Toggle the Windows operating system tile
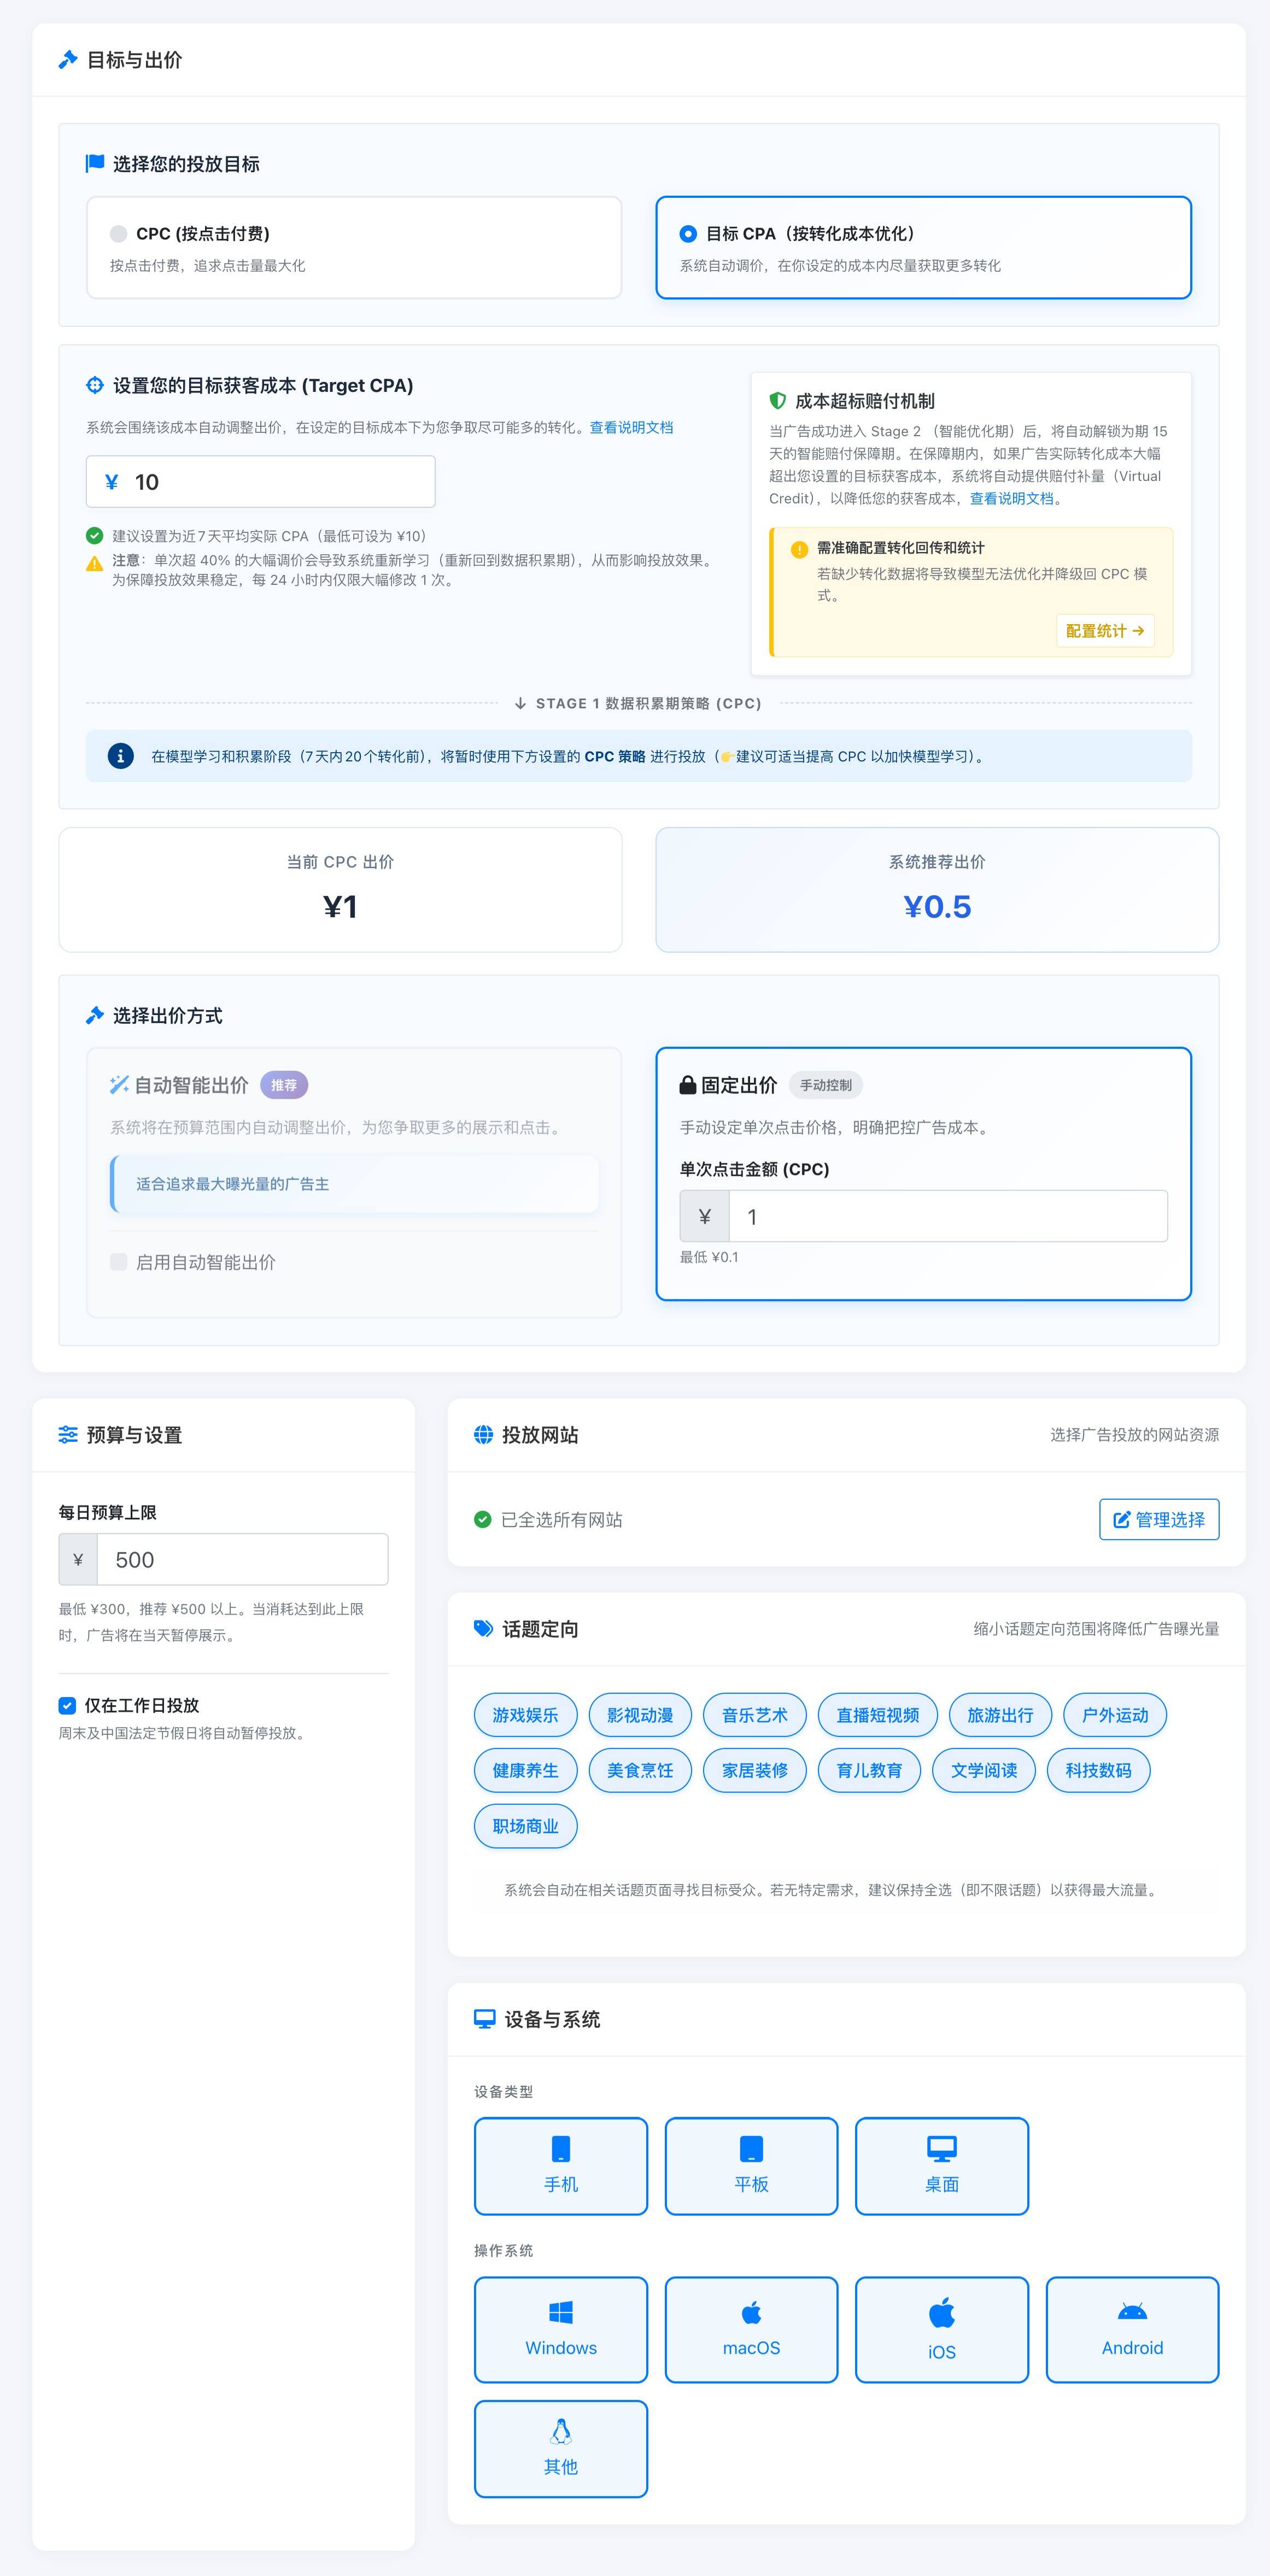This screenshot has height=2576, width=1270. tap(560, 2329)
